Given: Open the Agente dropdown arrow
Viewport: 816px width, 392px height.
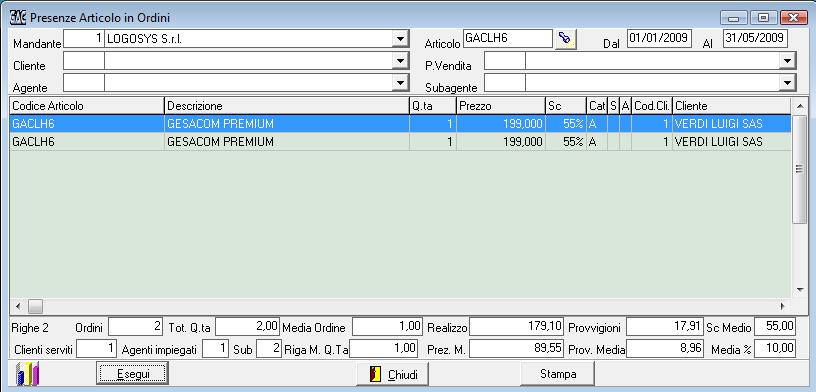Looking at the screenshot, I should click(x=400, y=82).
